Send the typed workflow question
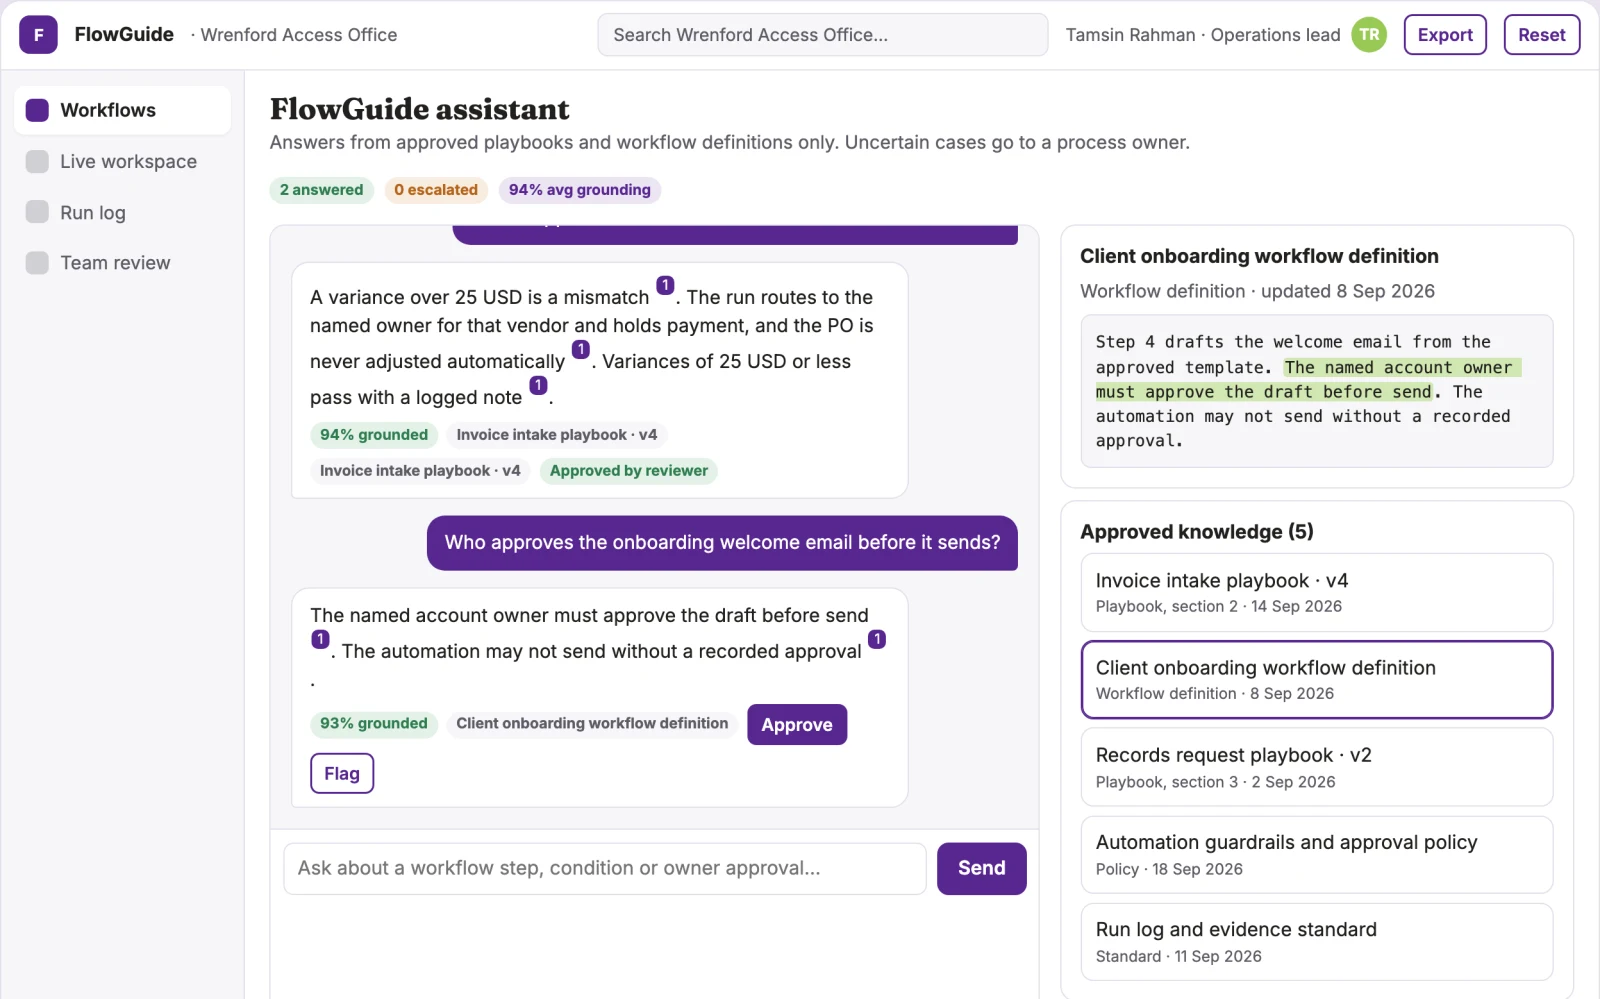The height and width of the screenshot is (999, 1600). point(981,868)
